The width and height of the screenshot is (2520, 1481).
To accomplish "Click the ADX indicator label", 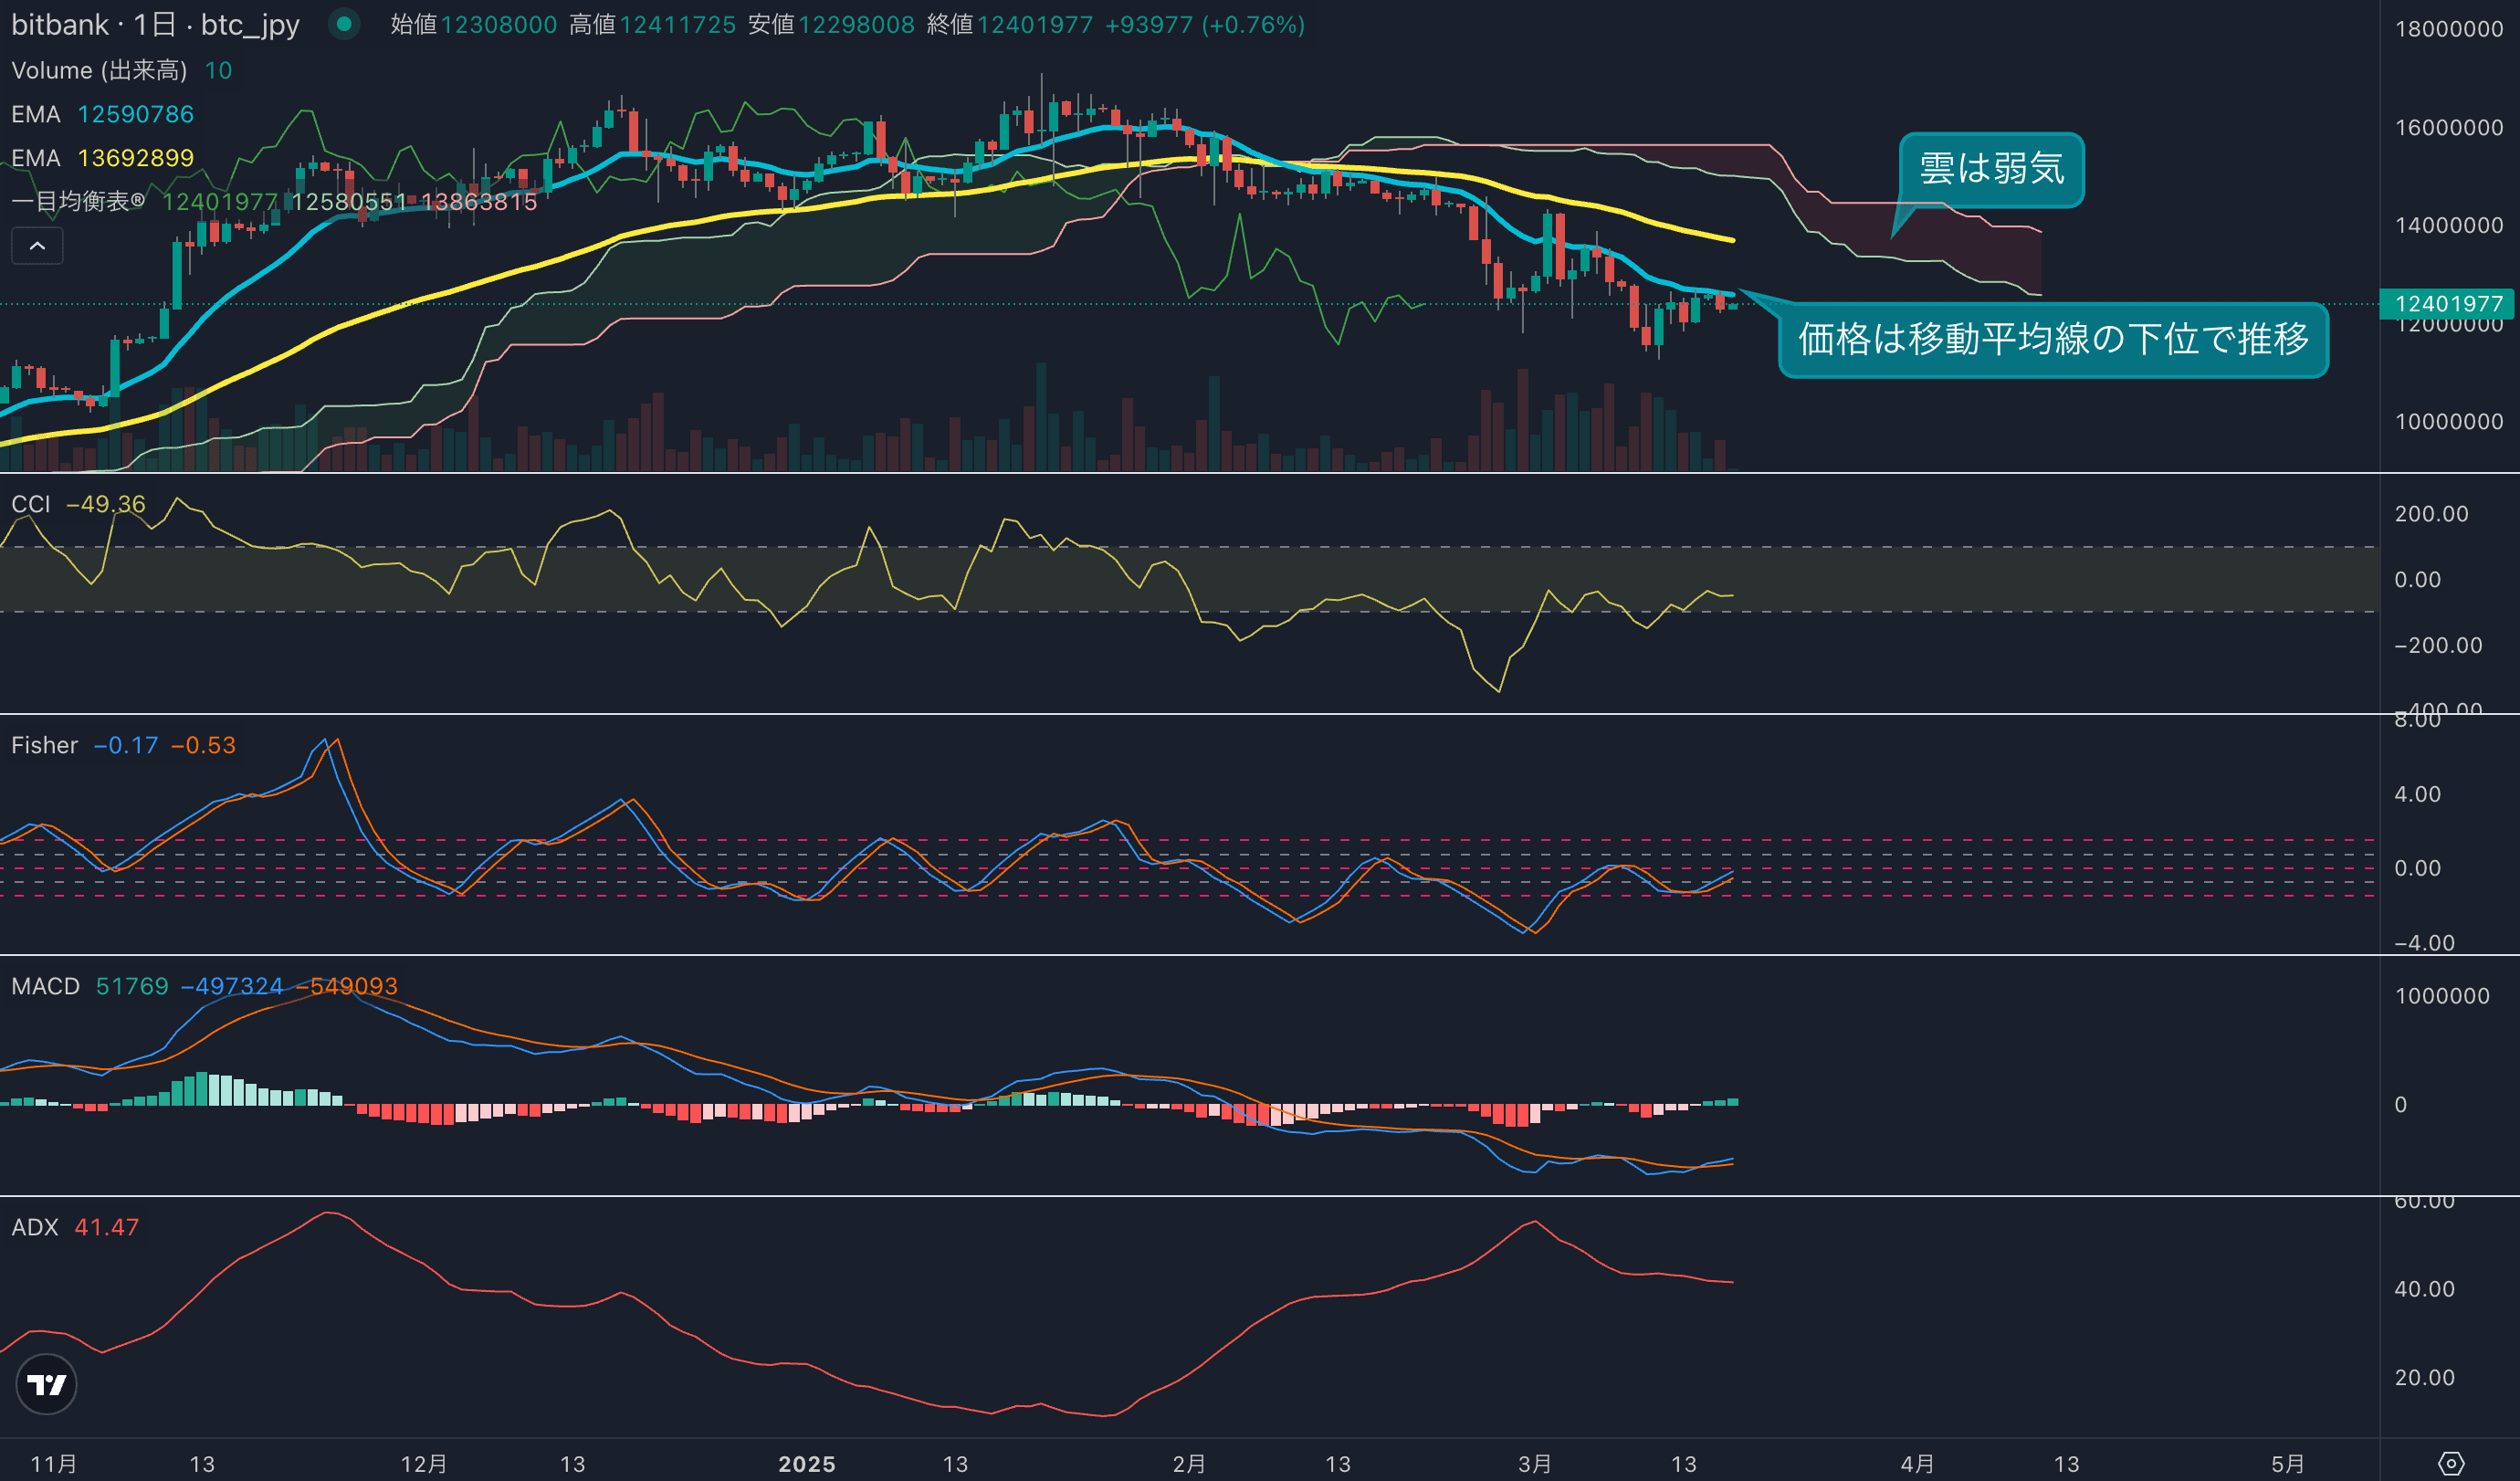I will click(35, 1227).
